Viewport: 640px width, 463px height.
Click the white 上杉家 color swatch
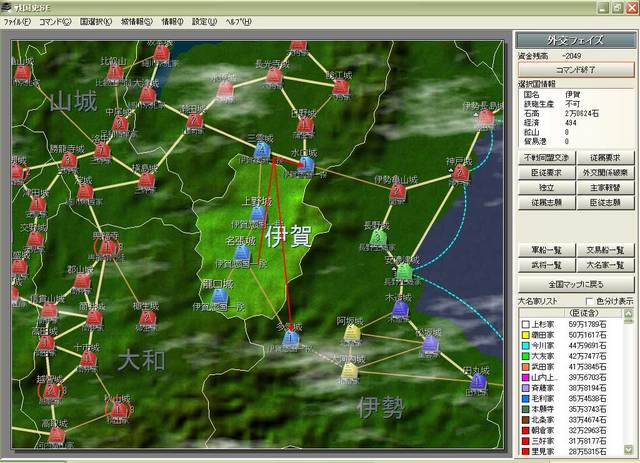click(x=526, y=325)
